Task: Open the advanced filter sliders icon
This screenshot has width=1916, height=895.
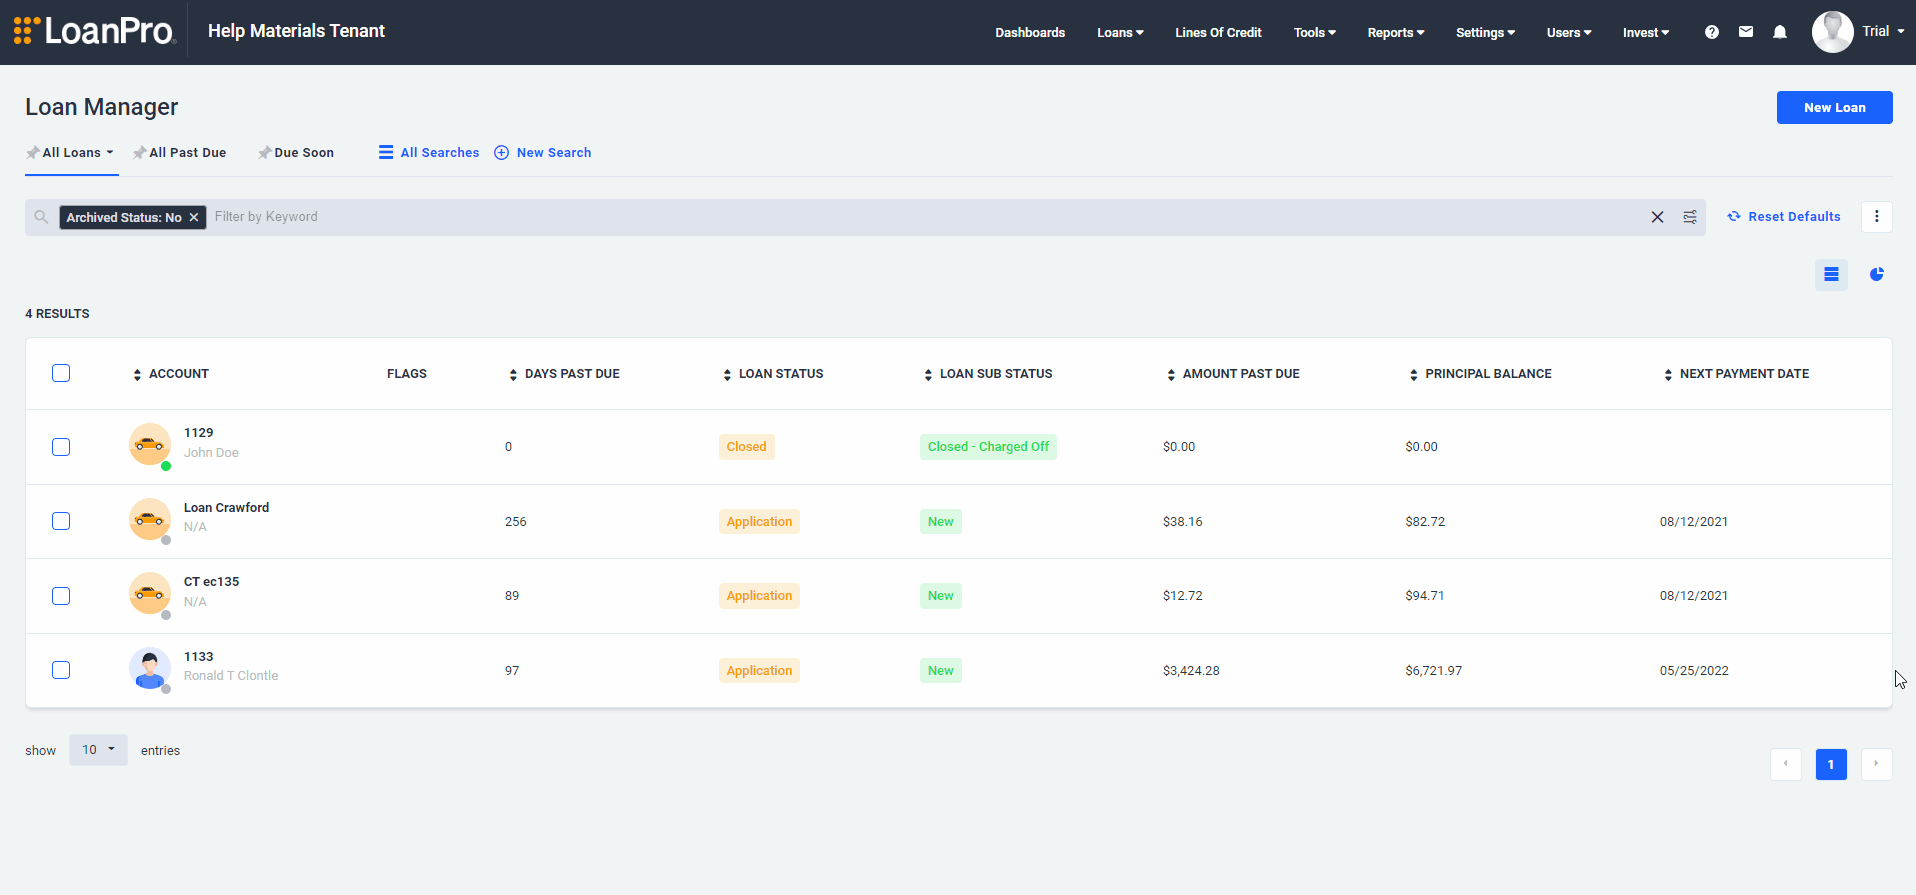Action: pyautogui.click(x=1690, y=217)
